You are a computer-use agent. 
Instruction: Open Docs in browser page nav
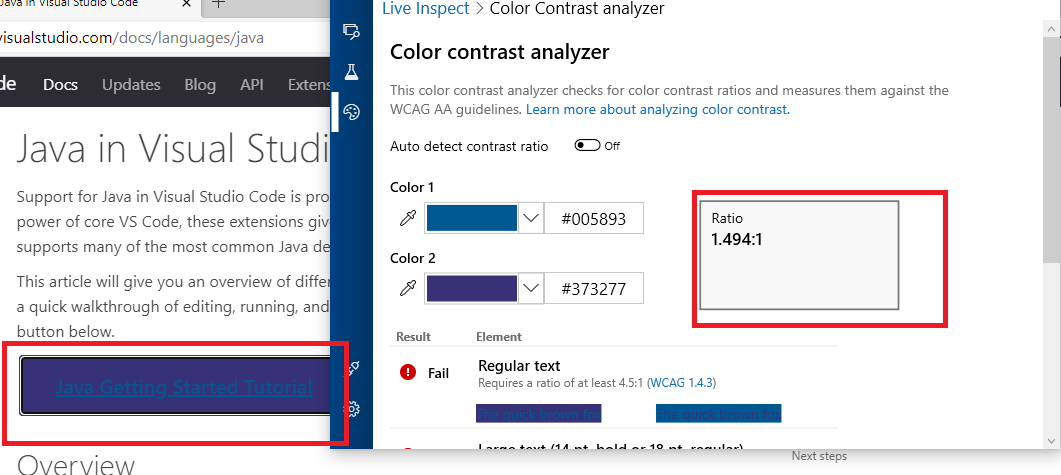(x=60, y=85)
